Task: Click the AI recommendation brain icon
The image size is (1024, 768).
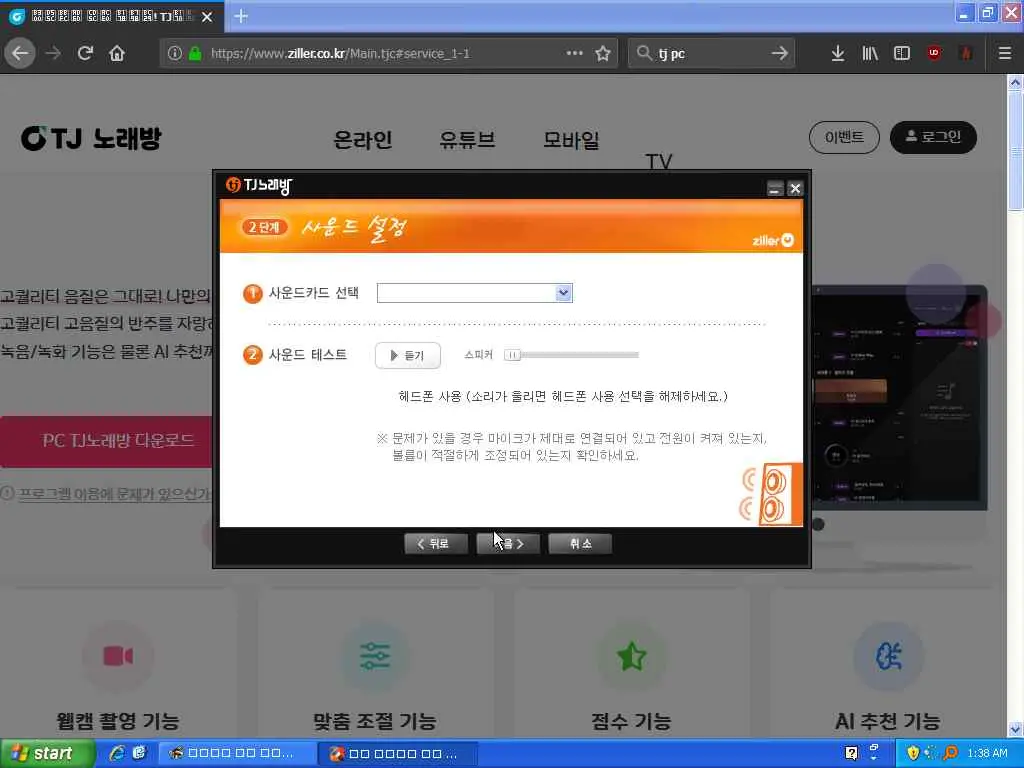Action: pyautogui.click(x=888, y=656)
